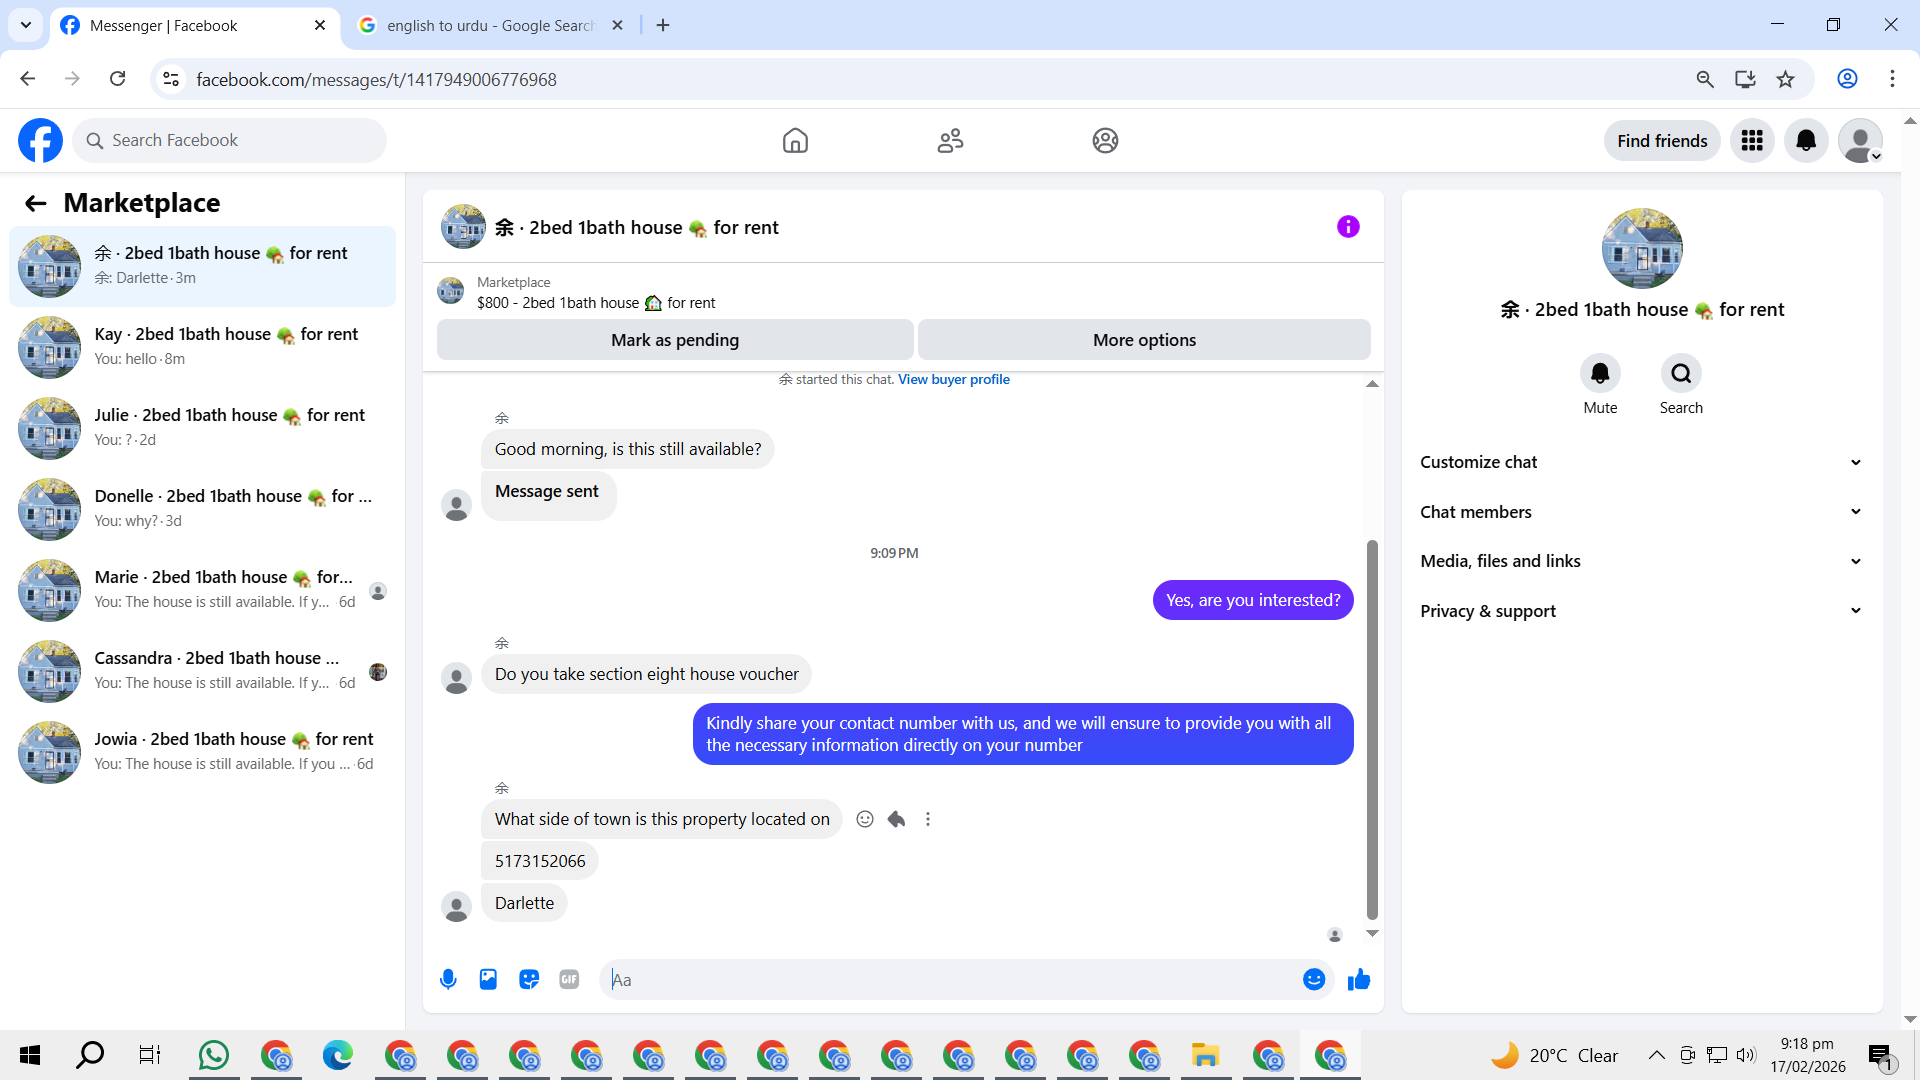Open Facebook notifications bell

pos(1806,141)
